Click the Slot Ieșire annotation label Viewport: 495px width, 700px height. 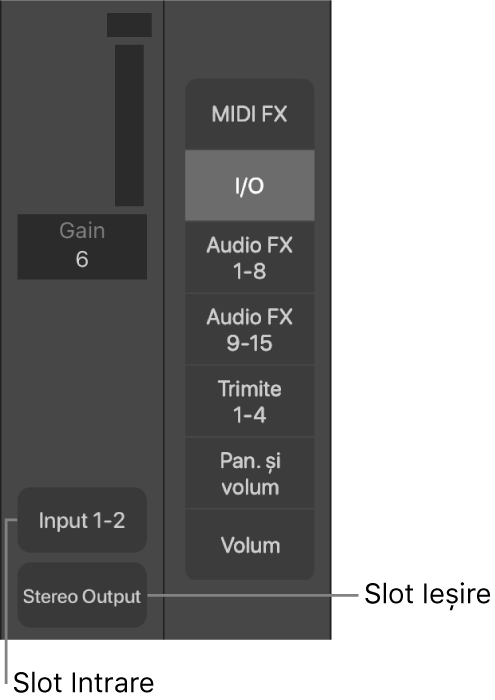pos(427,595)
